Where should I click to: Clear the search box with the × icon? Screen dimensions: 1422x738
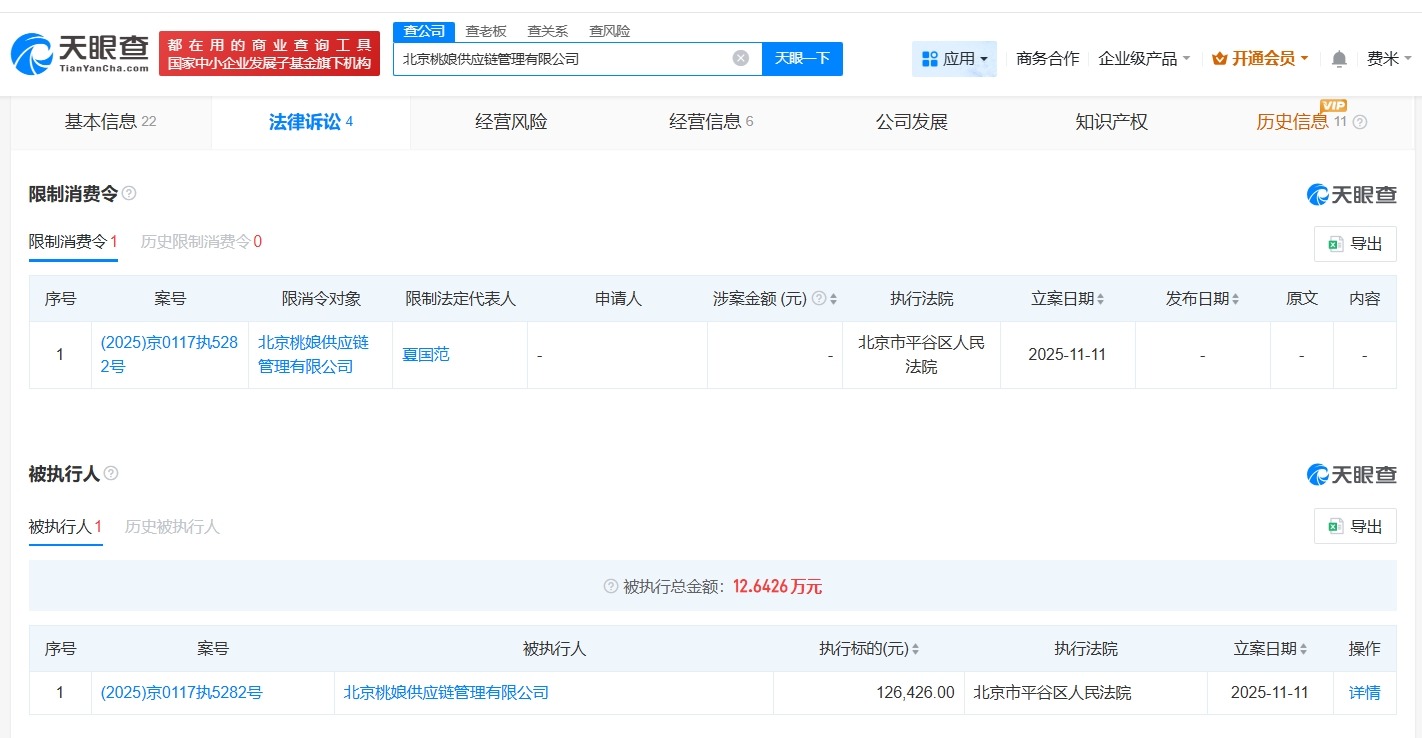(740, 58)
